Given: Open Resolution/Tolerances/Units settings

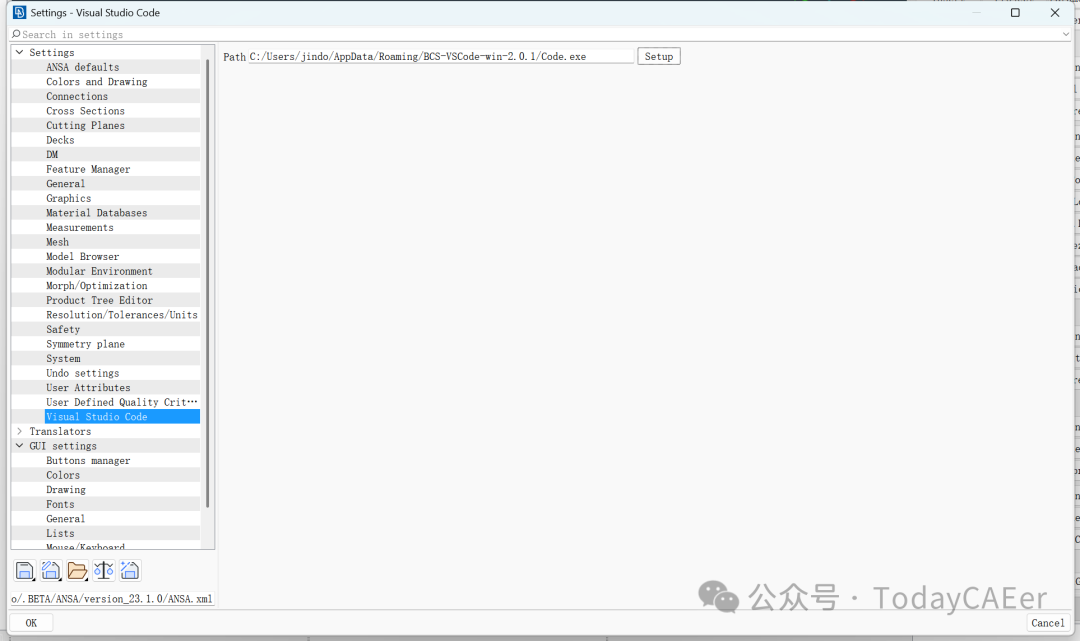Looking at the screenshot, I should pos(122,315).
